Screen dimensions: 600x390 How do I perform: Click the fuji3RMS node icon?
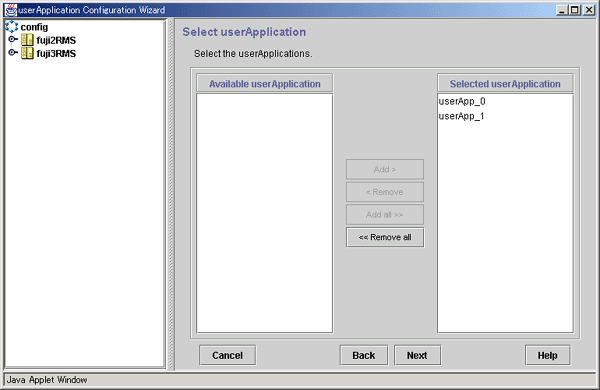[x=27, y=53]
